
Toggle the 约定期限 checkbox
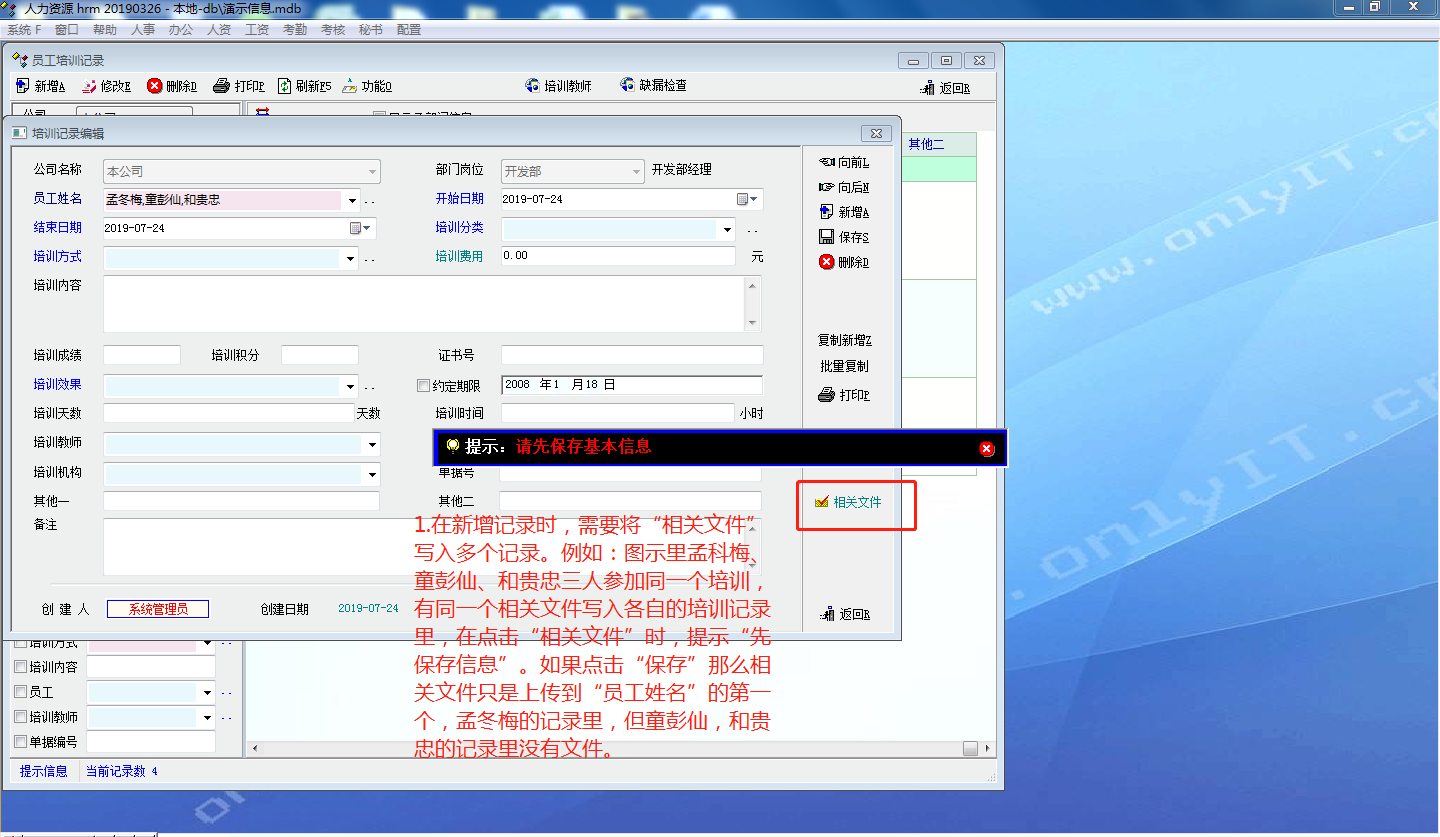click(423, 386)
